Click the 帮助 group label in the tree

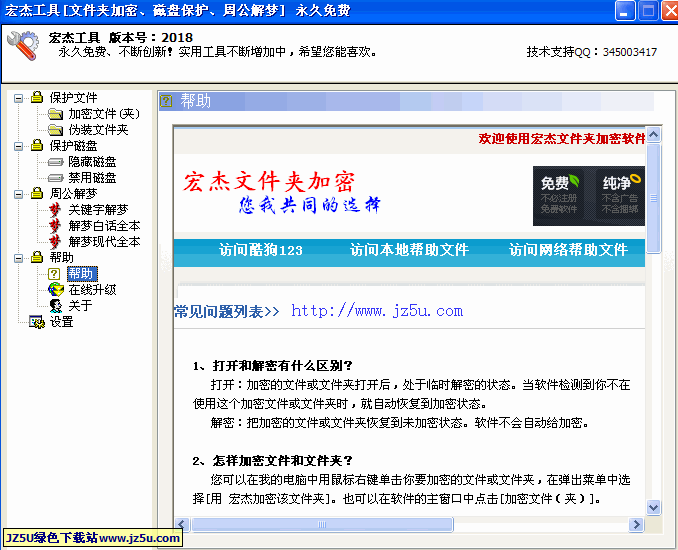point(61,258)
